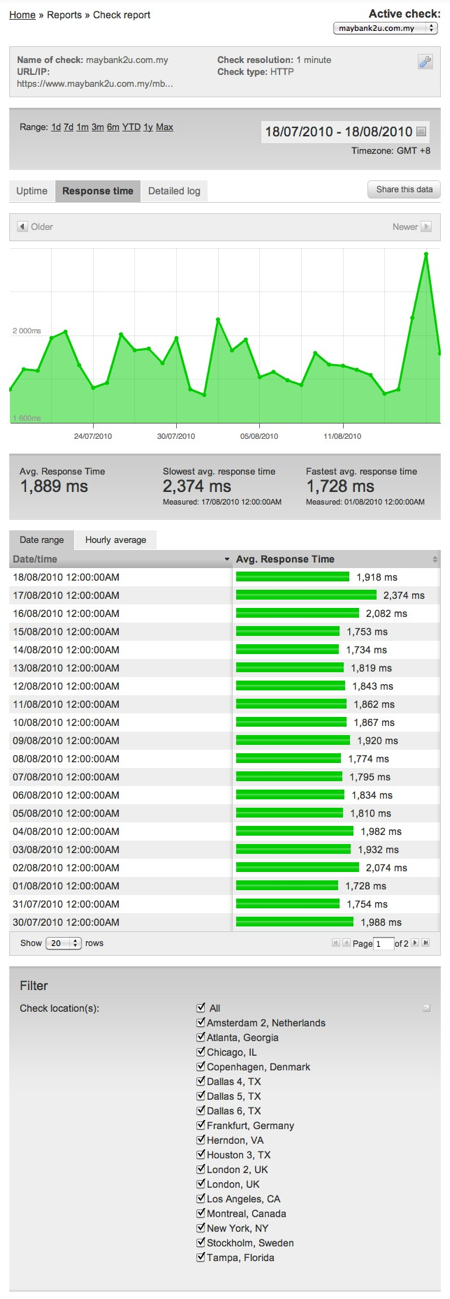
Task: Select the Date range tab
Action: pyautogui.click(x=42, y=540)
